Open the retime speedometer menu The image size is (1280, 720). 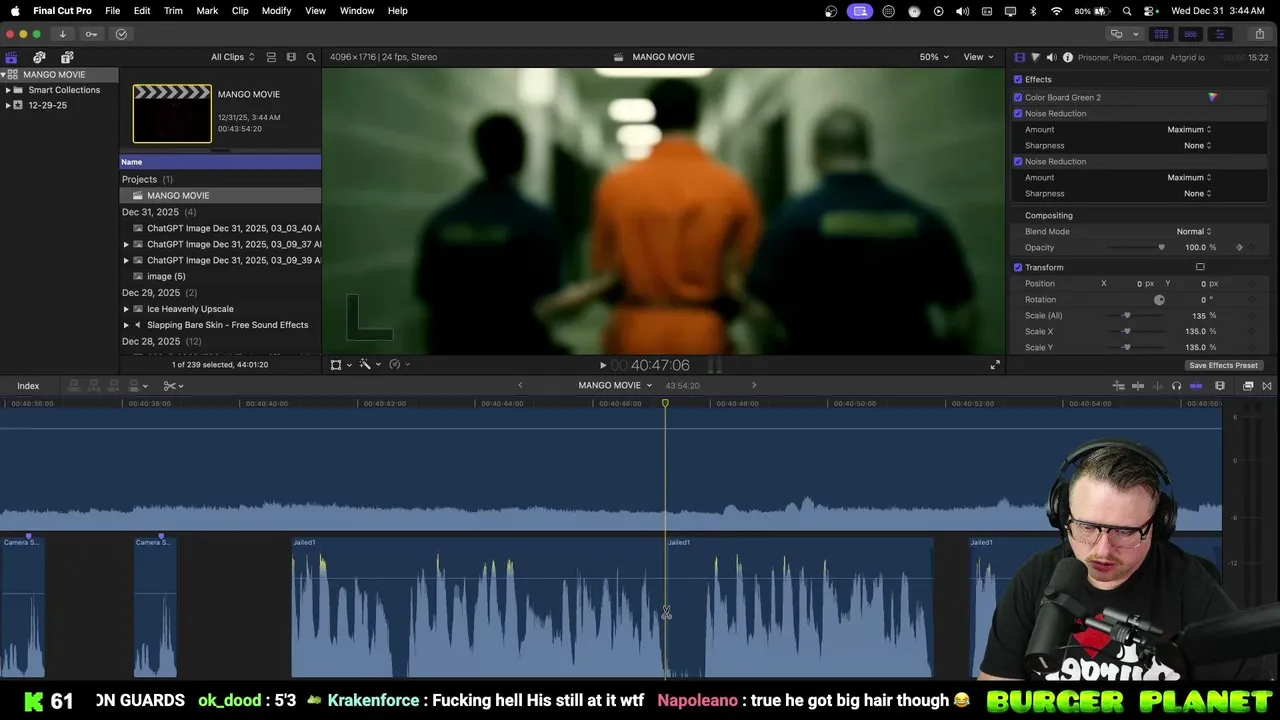(x=398, y=365)
